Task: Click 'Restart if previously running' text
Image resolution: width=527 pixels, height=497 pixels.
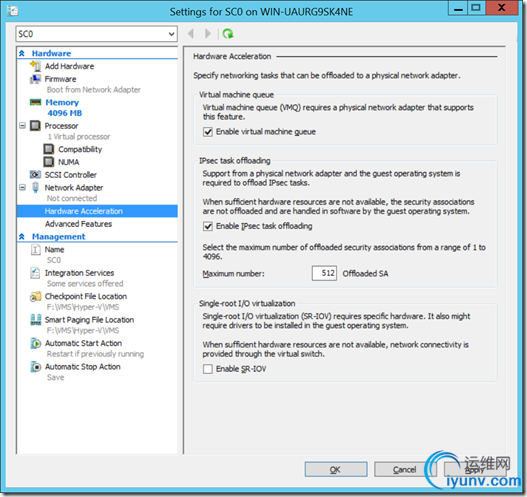Action: (x=95, y=354)
